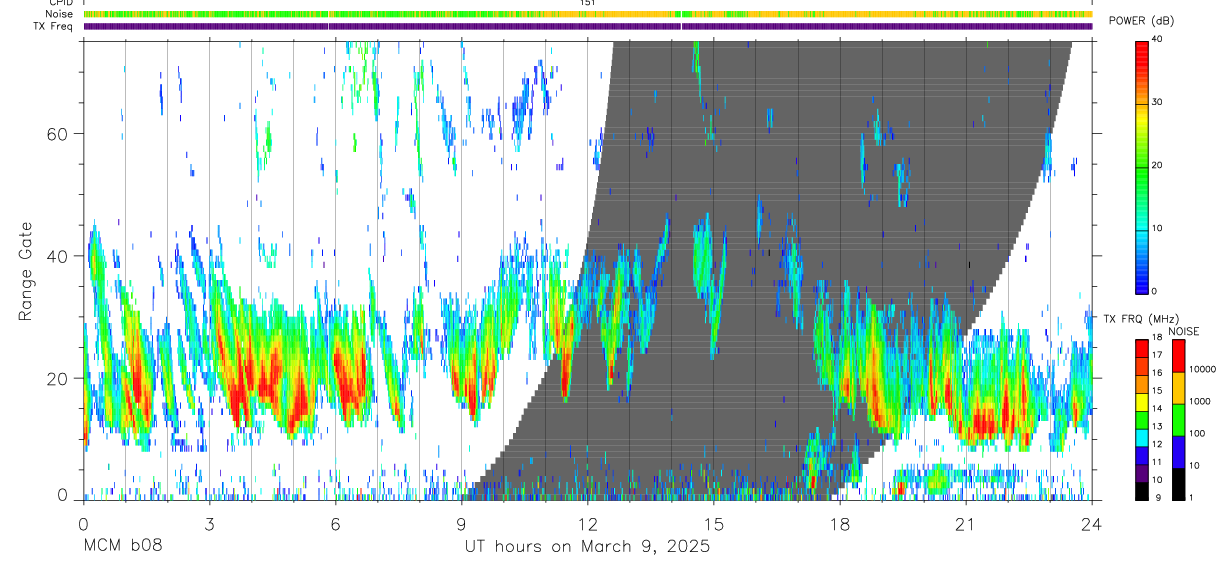The height and width of the screenshot is (567, 1228).
Task: Click the "20" tick on the POWER color bar
Action: tap(1158, 165)
